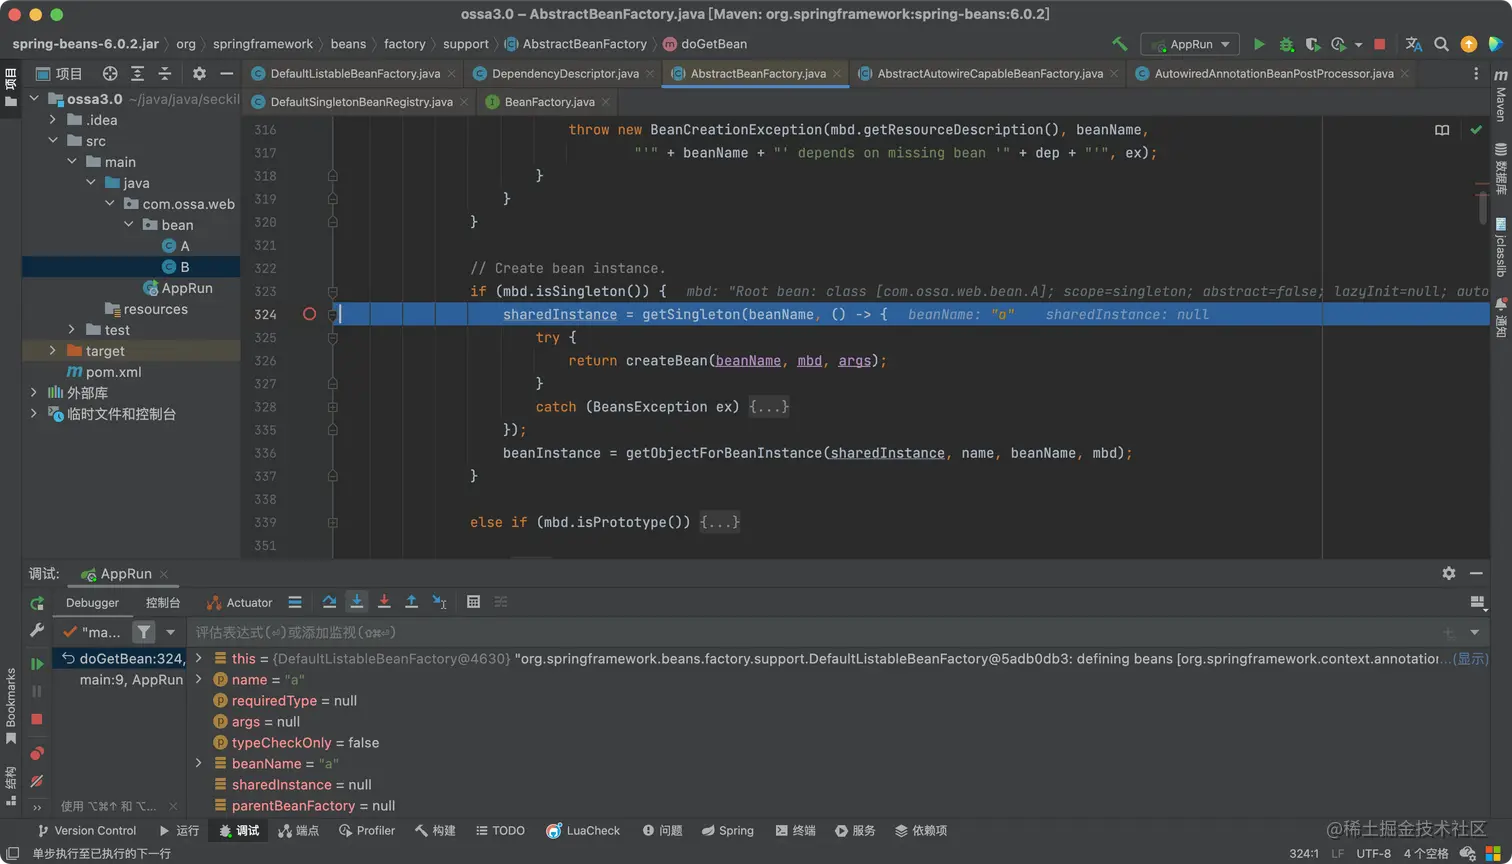
Task: Collapse the com.ossa.web package
Action: coord(110,204)
